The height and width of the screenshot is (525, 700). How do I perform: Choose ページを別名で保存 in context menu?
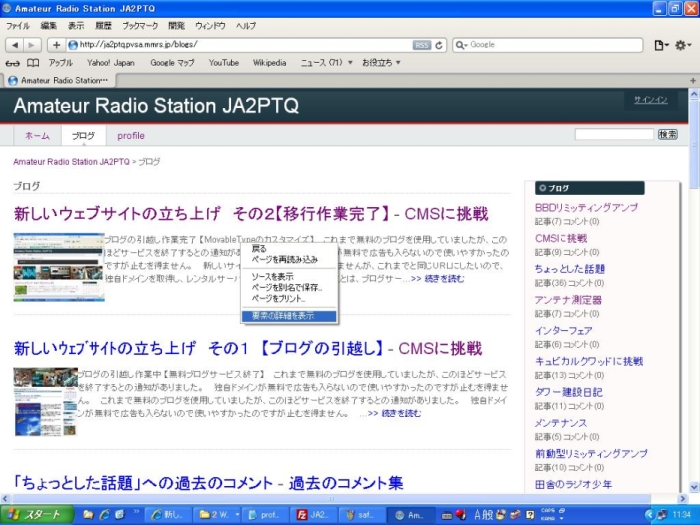[289, 288]
